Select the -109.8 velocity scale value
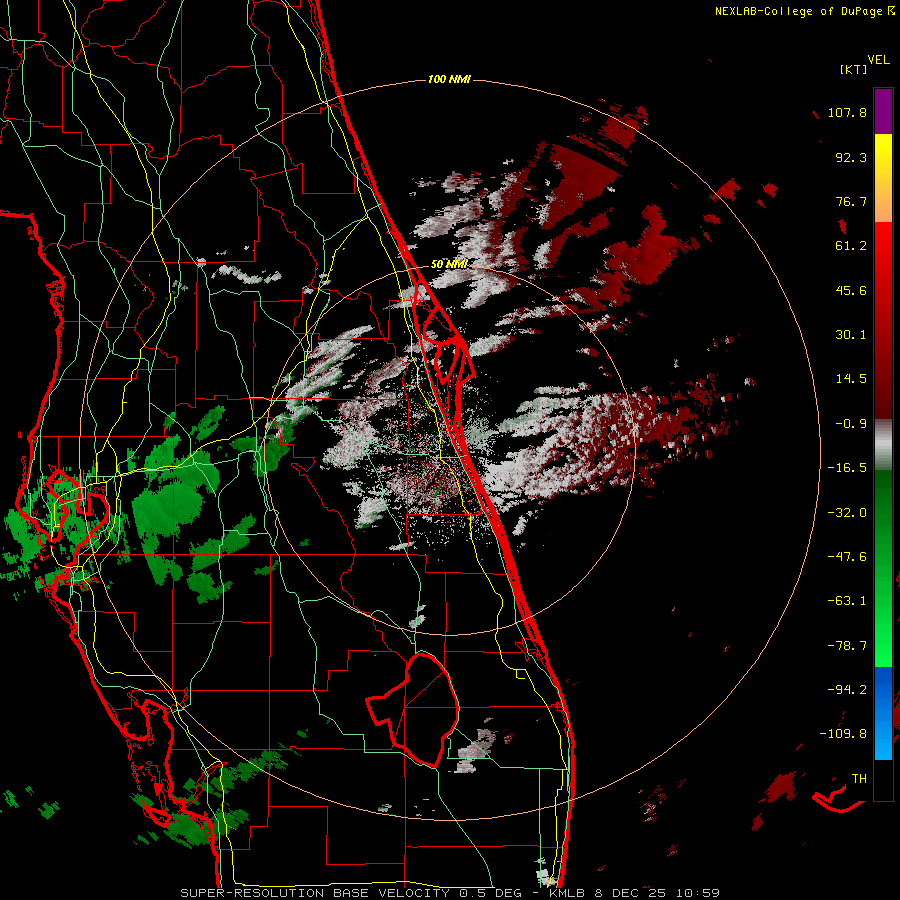 tap(843, 734)
